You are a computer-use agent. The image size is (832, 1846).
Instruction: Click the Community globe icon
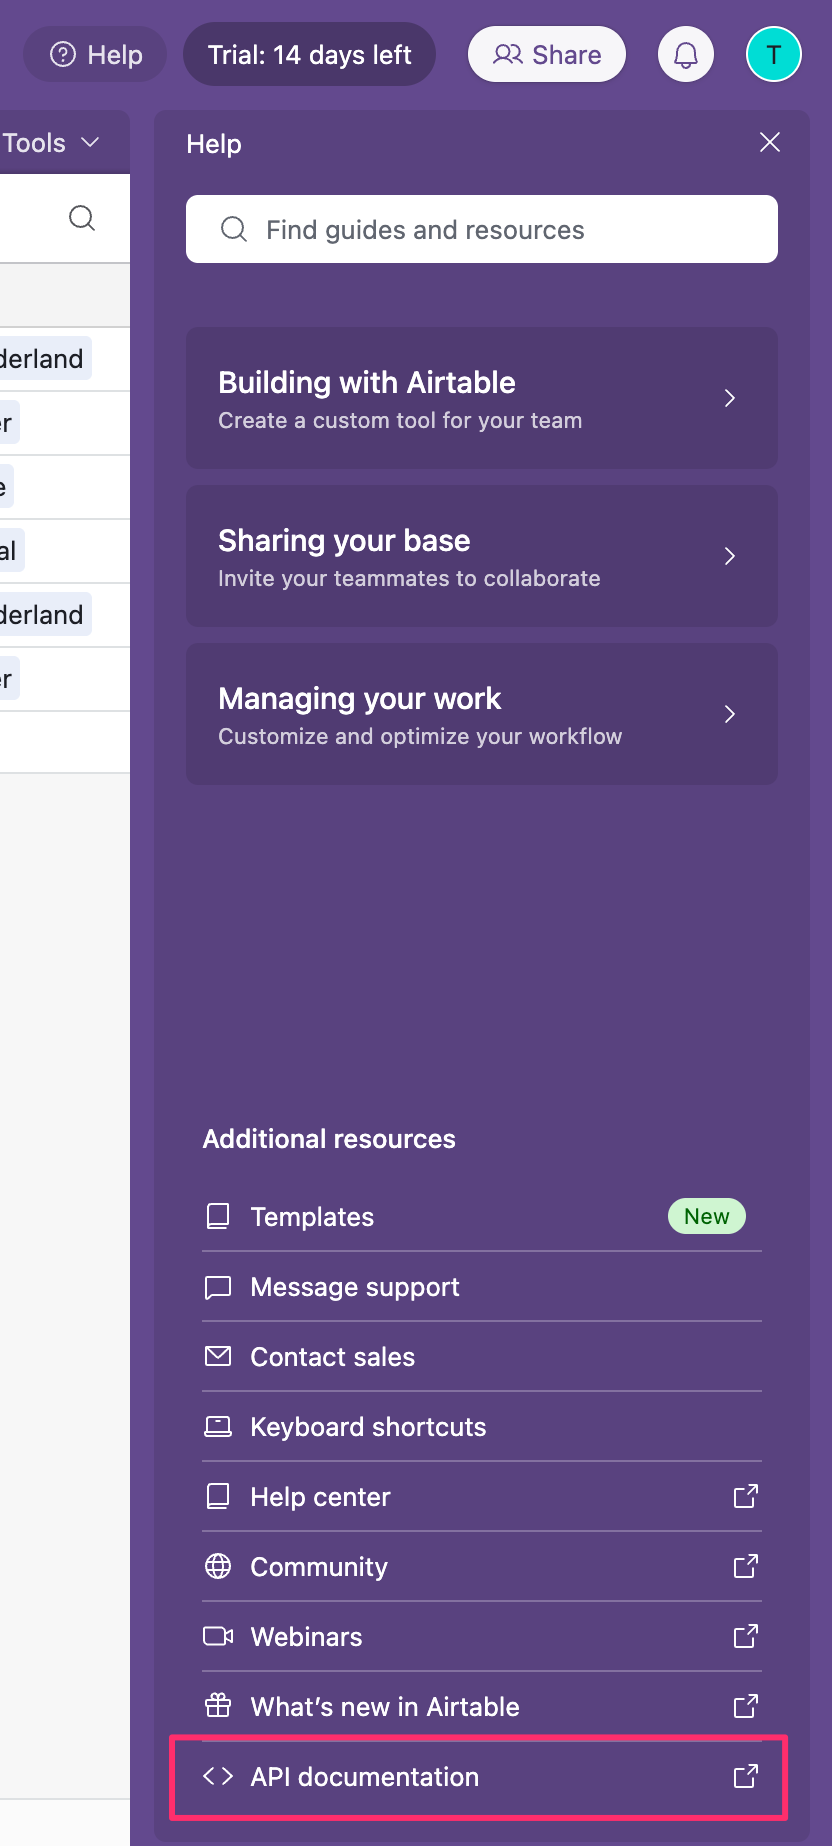(218, 1566)
